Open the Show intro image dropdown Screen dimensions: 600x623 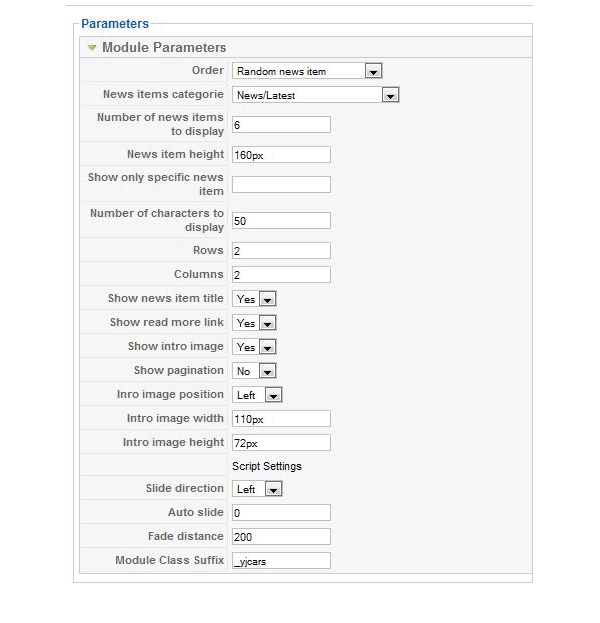[254, 347]
